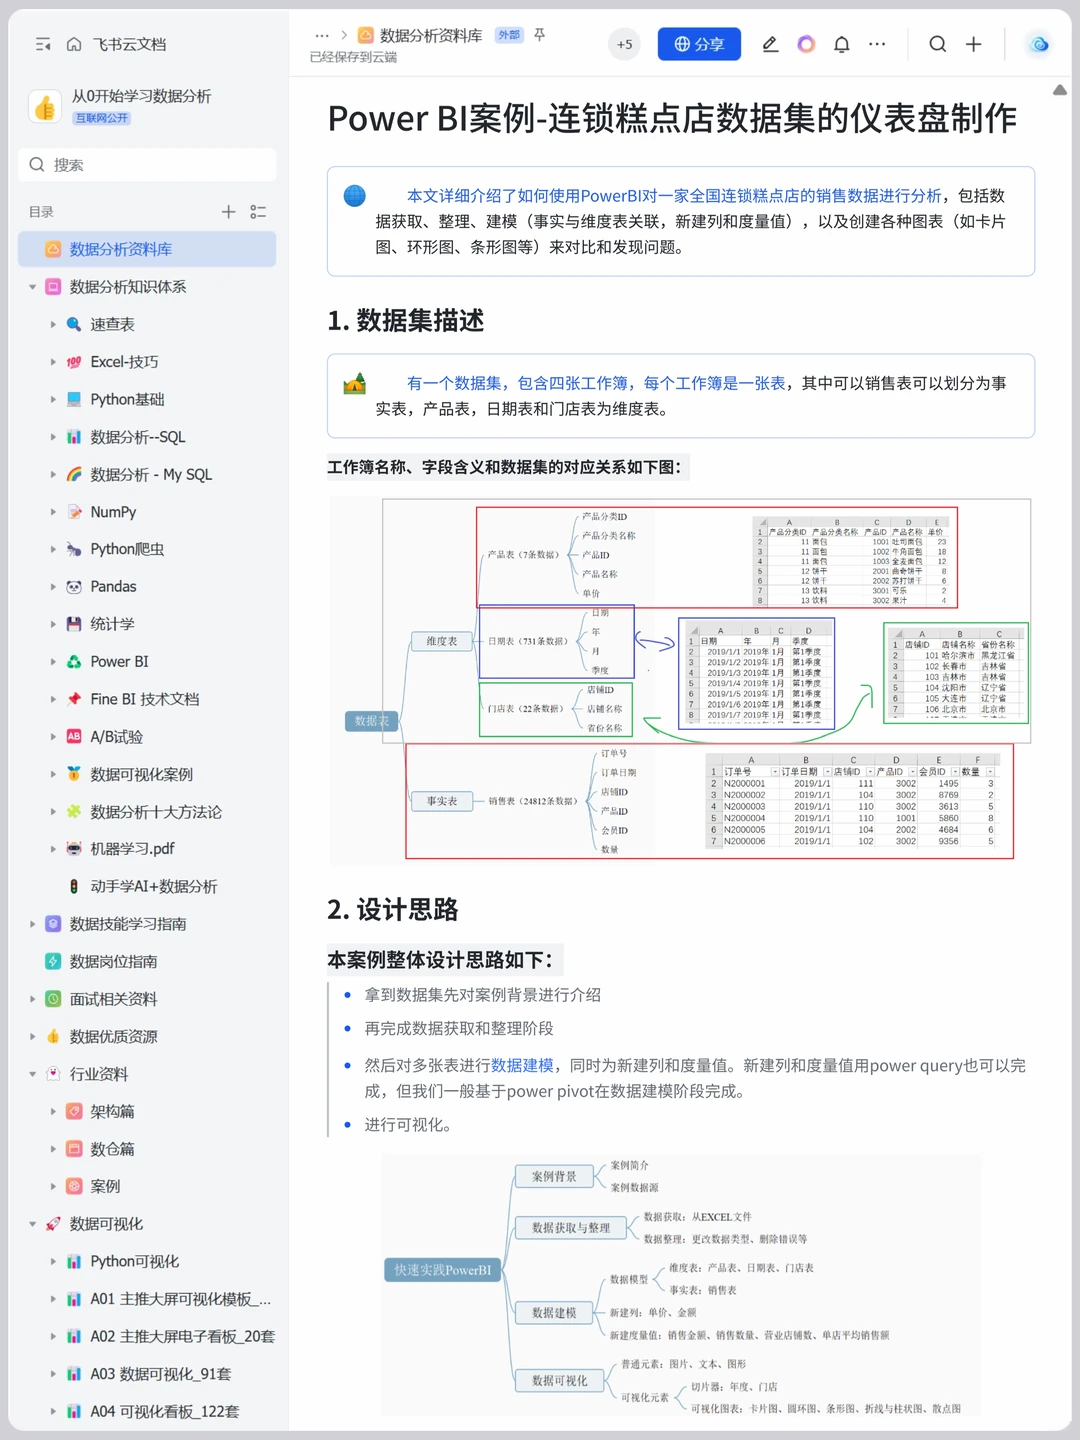Screen dimensions: 1080x1440
Task: Click the account avatar in the top corner
Action: point(1037,44)
